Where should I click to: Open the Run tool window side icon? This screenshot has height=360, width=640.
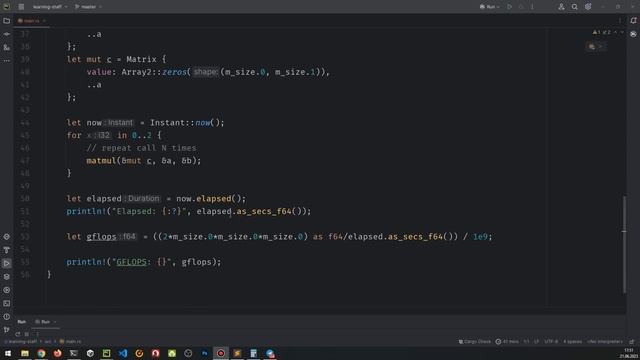7,263
